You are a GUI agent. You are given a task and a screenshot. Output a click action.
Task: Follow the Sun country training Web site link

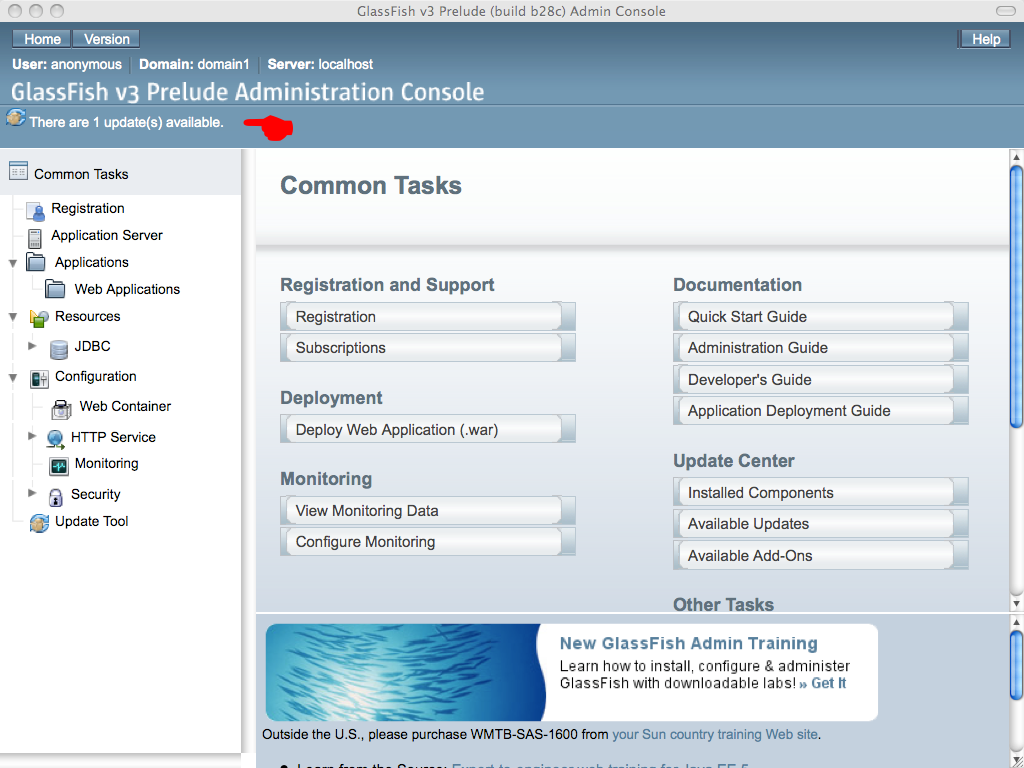click(x=714, y=734)
